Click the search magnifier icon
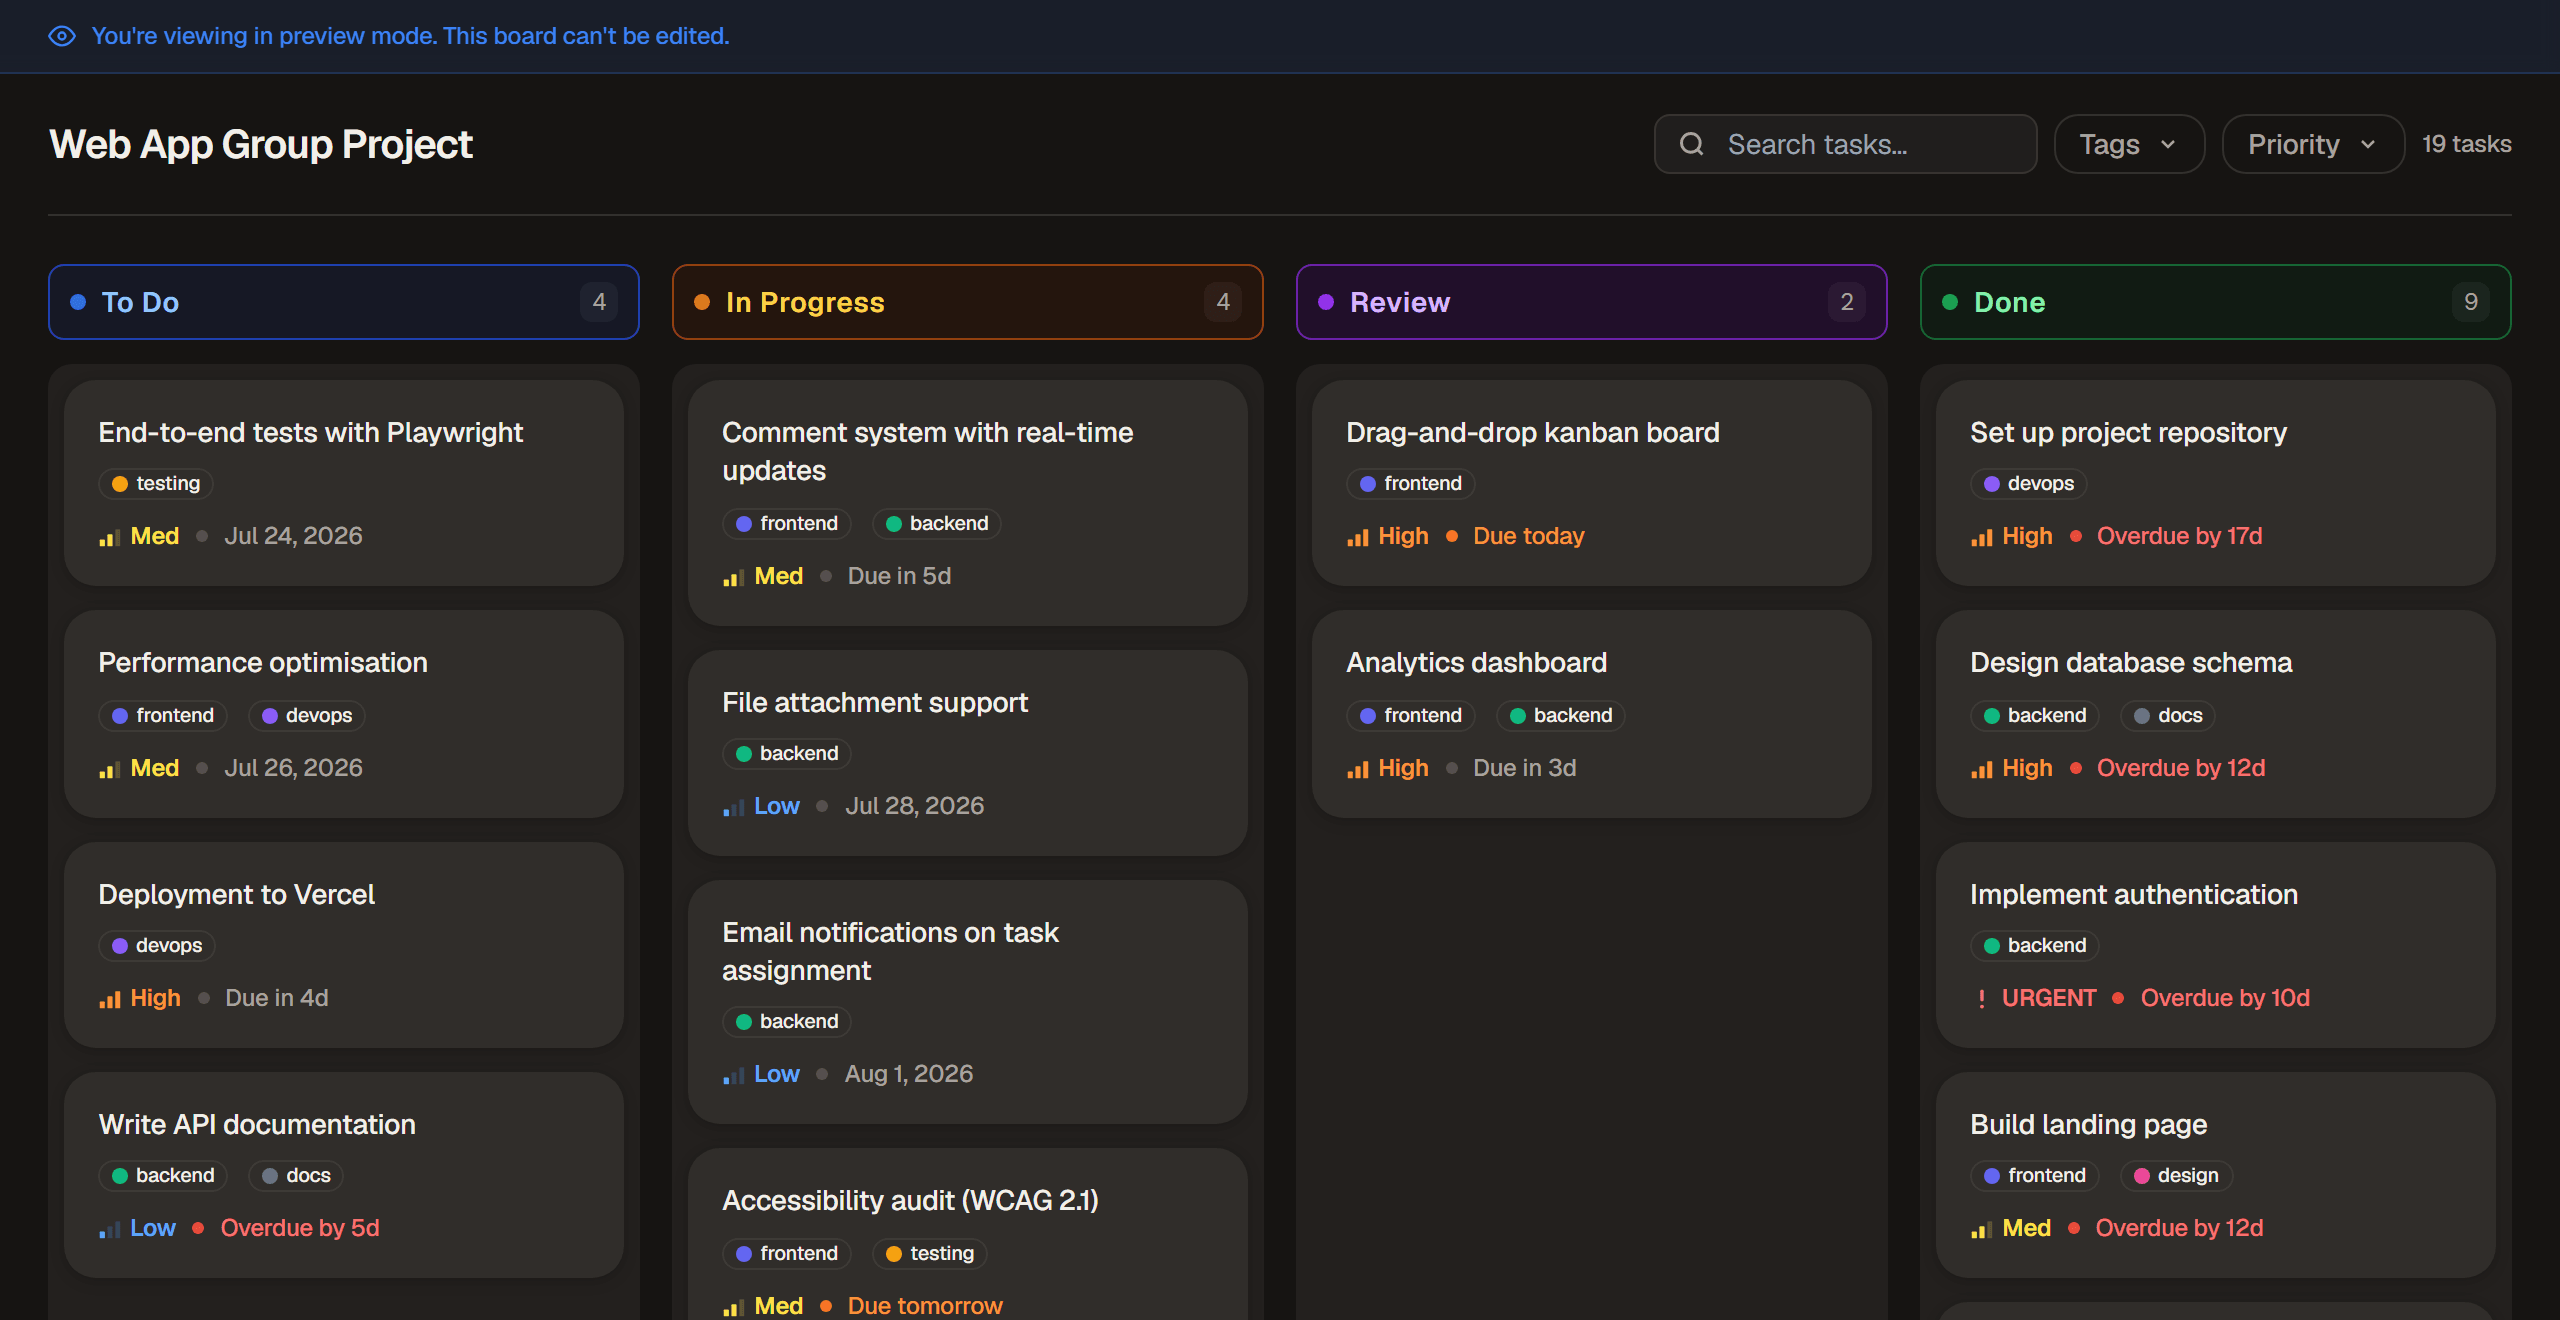The width and height of the screenshot is (2560, 1320). tap(1692, 144)
